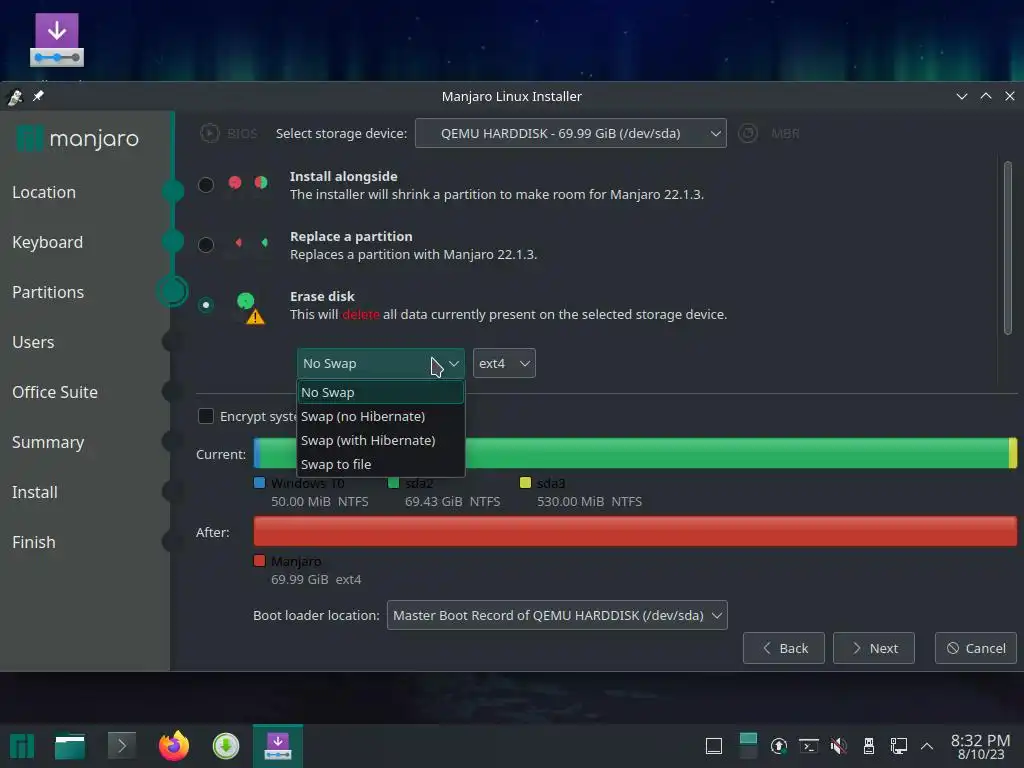Click the MBR partition table icon

coord(748,133)
